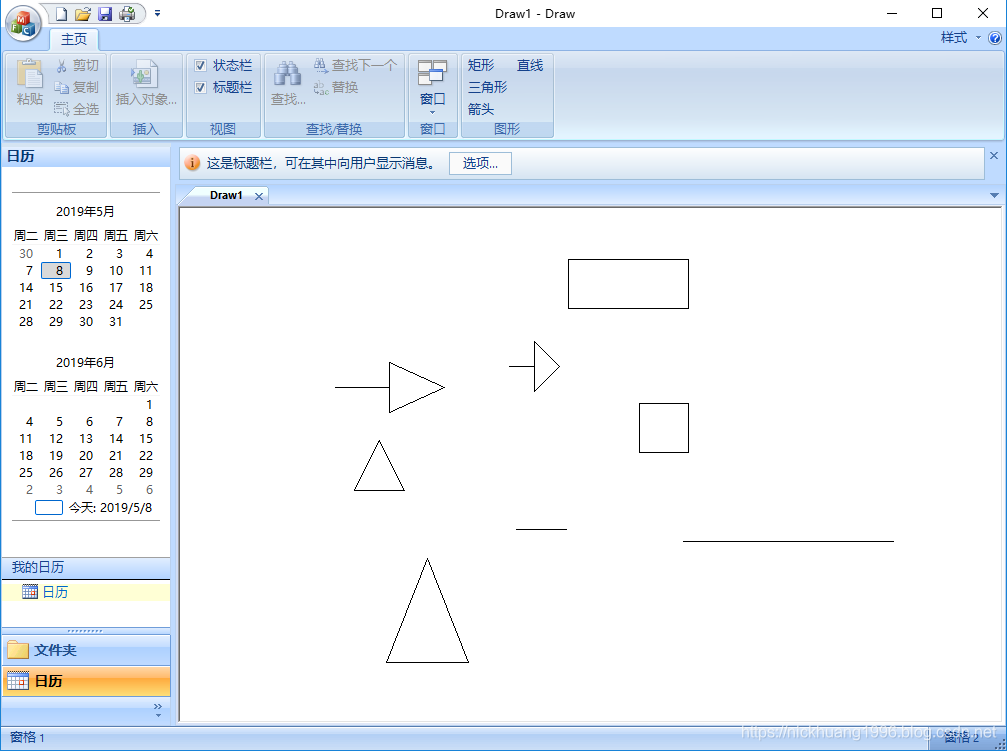Select June 13 in the calendar

(86, 439)
